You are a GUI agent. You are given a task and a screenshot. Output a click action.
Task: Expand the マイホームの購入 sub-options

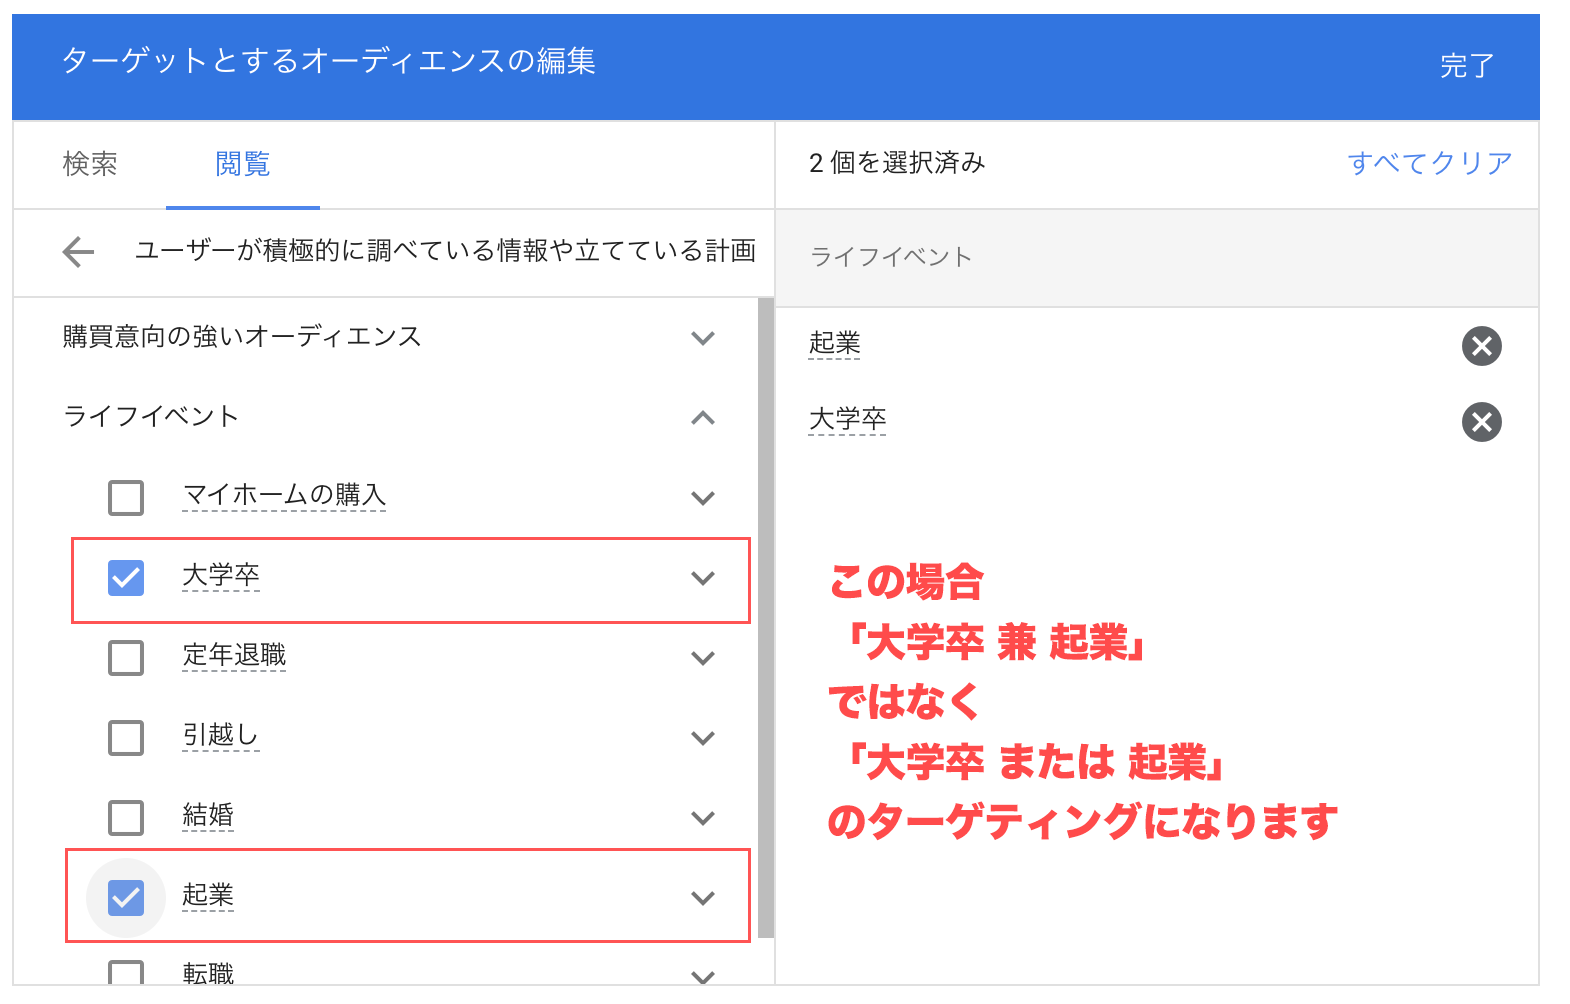click(703, 498)
